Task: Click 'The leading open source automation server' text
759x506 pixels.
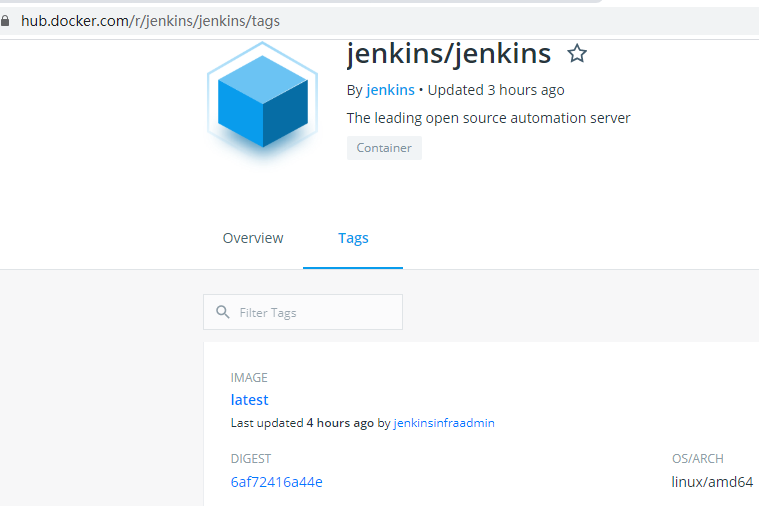Action: click(x=488, y=118)
